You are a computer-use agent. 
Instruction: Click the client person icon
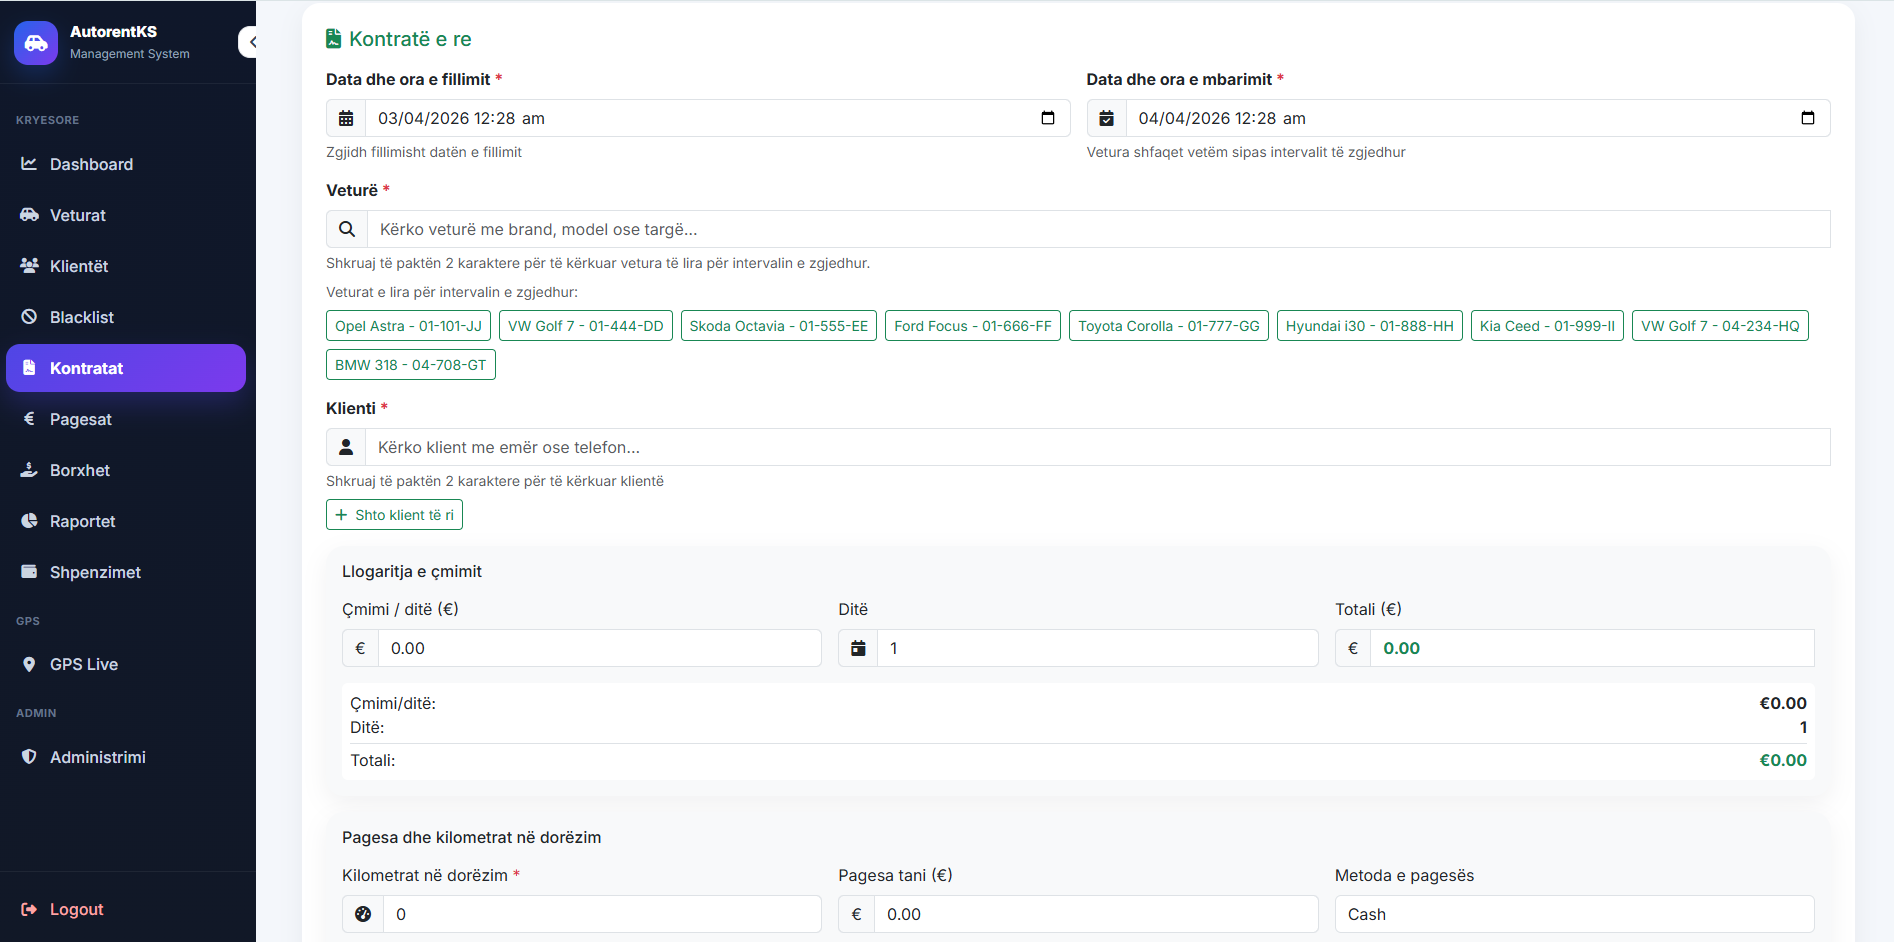(346, 447)
